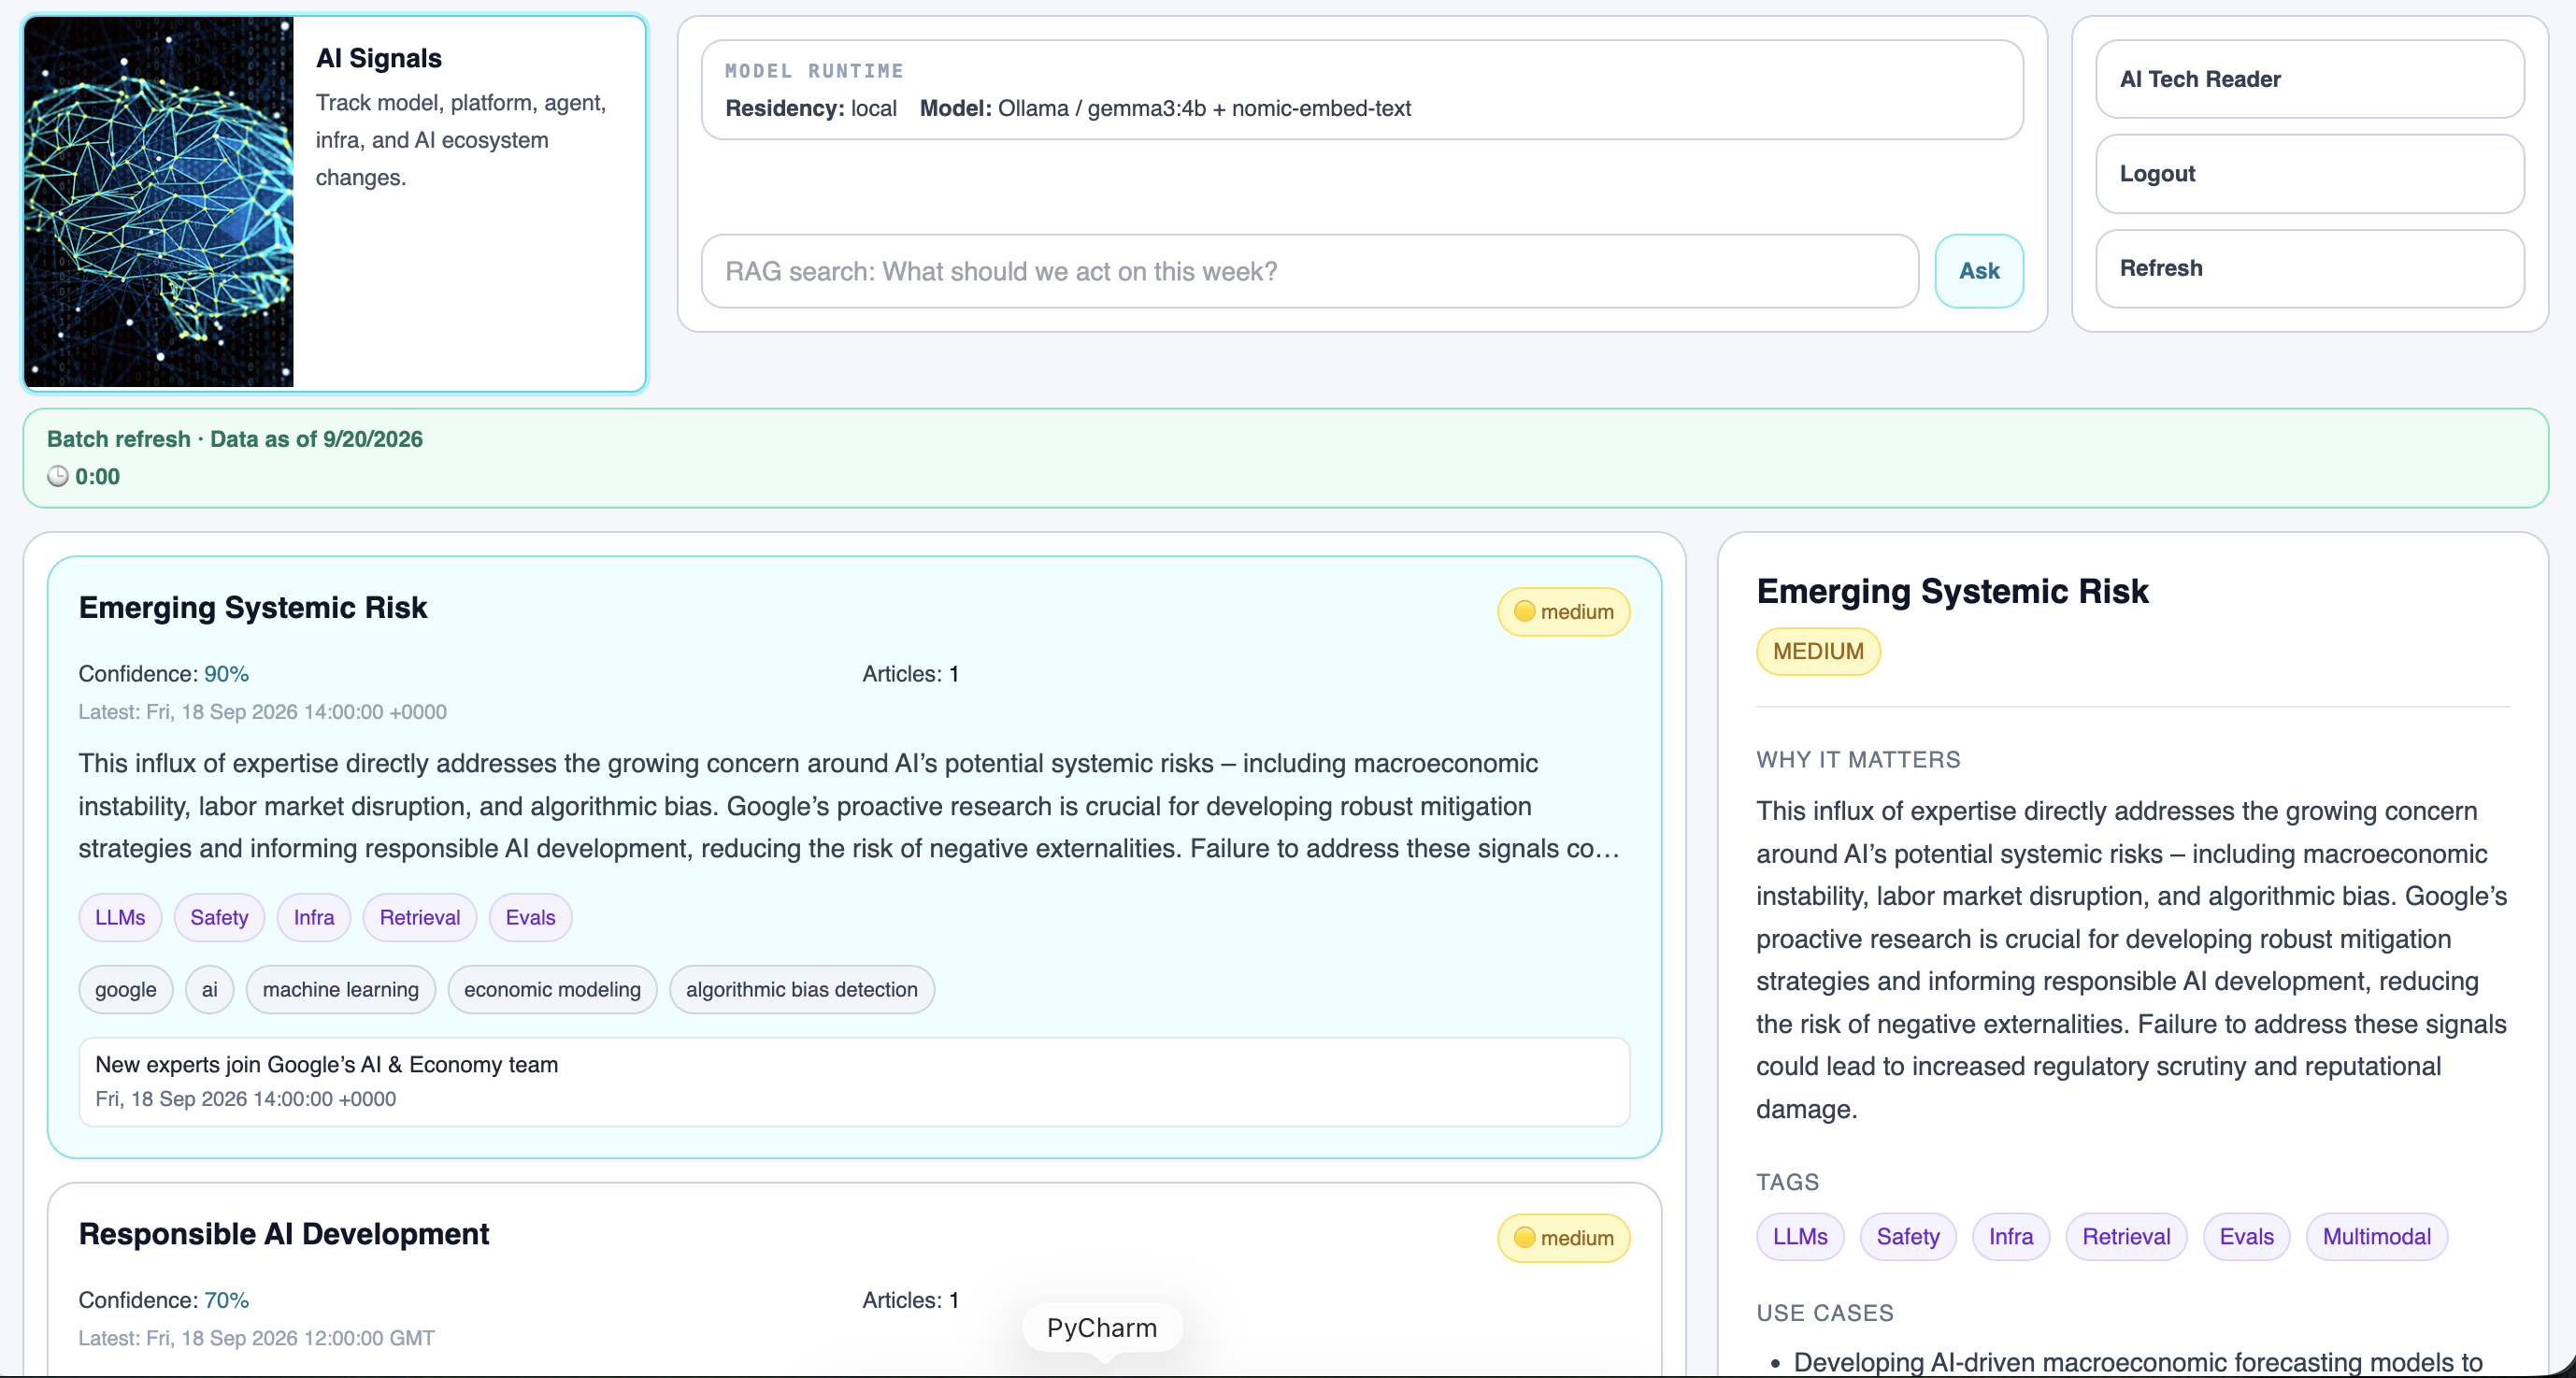Click the economic modeling keyword chip
The image size is (2576, 1378).
pos(552,989)
